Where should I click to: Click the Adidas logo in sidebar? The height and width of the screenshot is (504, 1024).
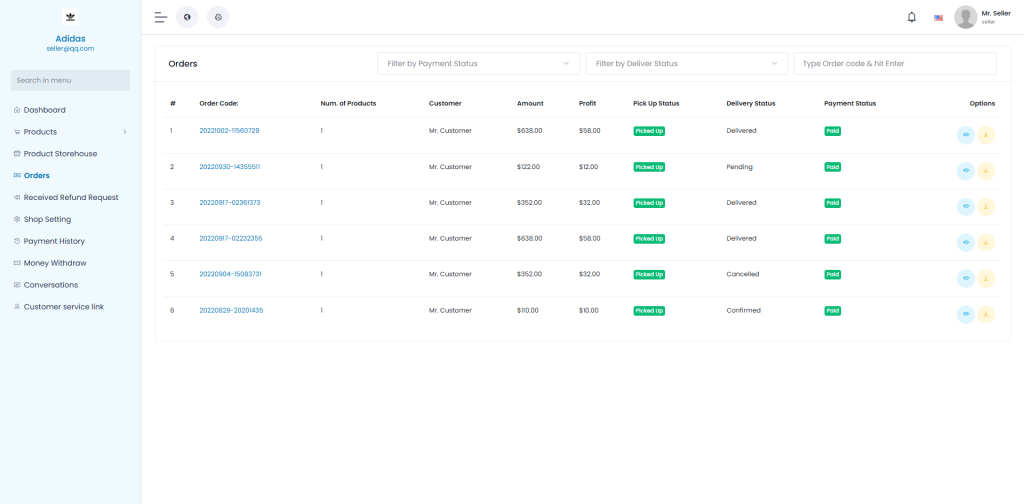click(70, 17)
